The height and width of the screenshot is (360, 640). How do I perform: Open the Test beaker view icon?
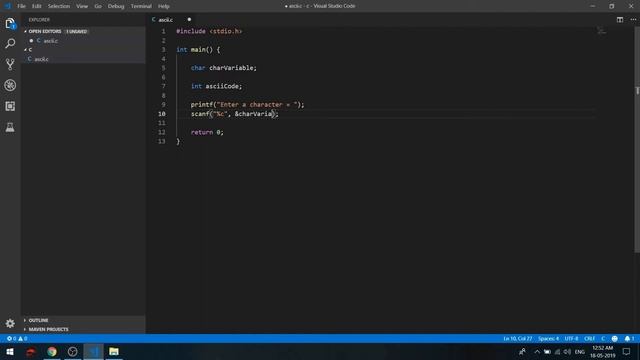[10, 127]
